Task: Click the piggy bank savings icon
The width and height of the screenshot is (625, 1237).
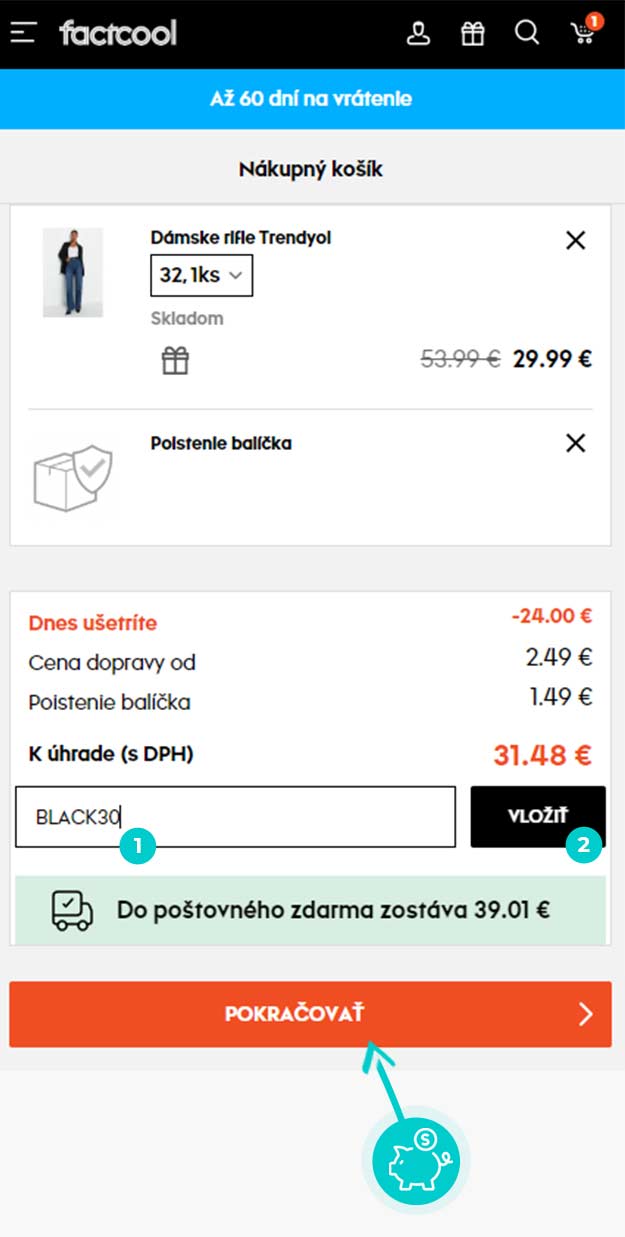Action: 415,1160
